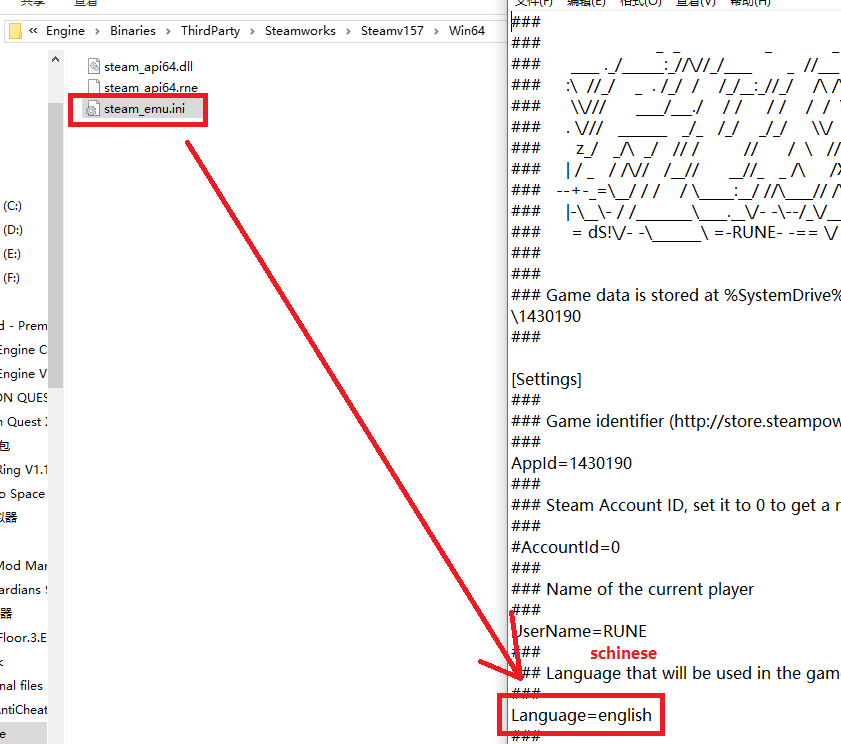Image resolution: width=841 pixels, height=744 pixels.
Task: Select the sidebar item ending in 'Prem'
Action: click(x=24, y=326)
